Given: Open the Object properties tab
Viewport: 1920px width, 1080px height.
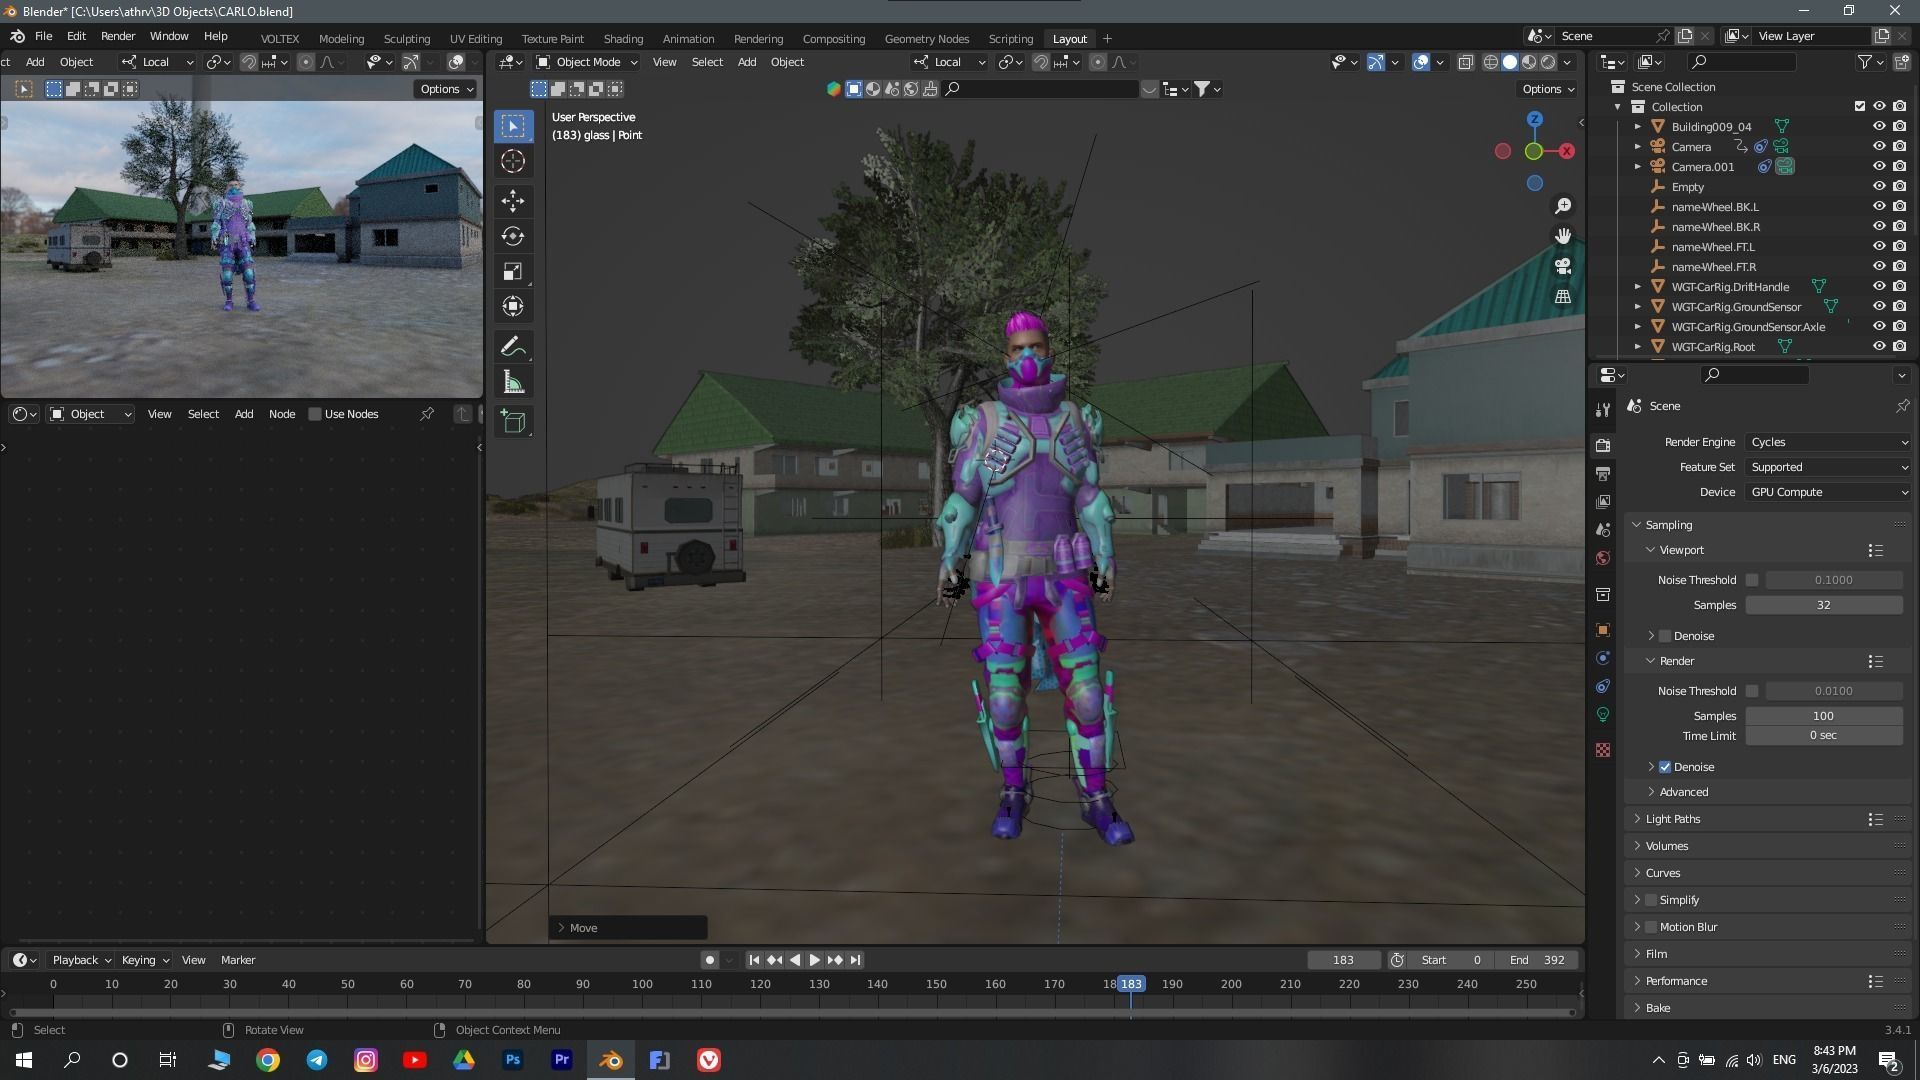Looking at the screenshot, I should click(x=1603, y=630).
